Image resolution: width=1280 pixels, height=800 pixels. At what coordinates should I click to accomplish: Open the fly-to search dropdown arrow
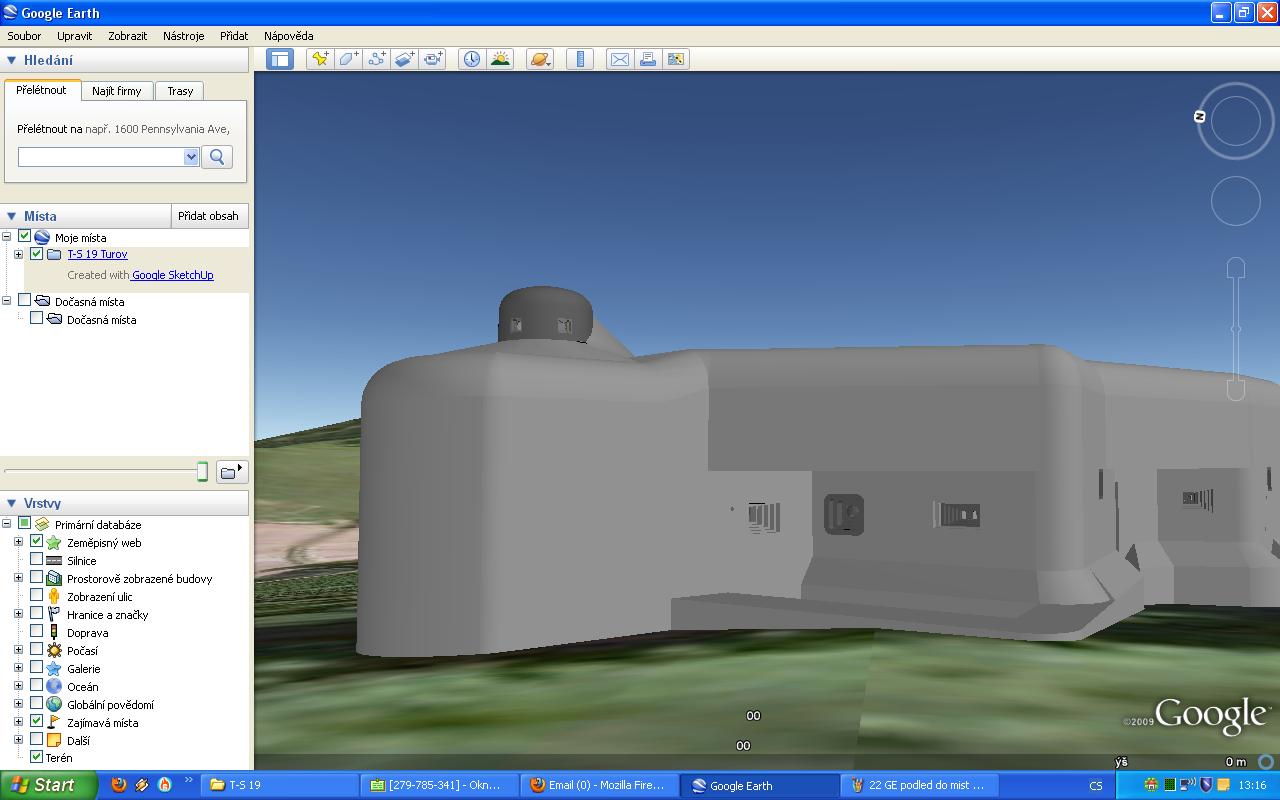[191, 157]
